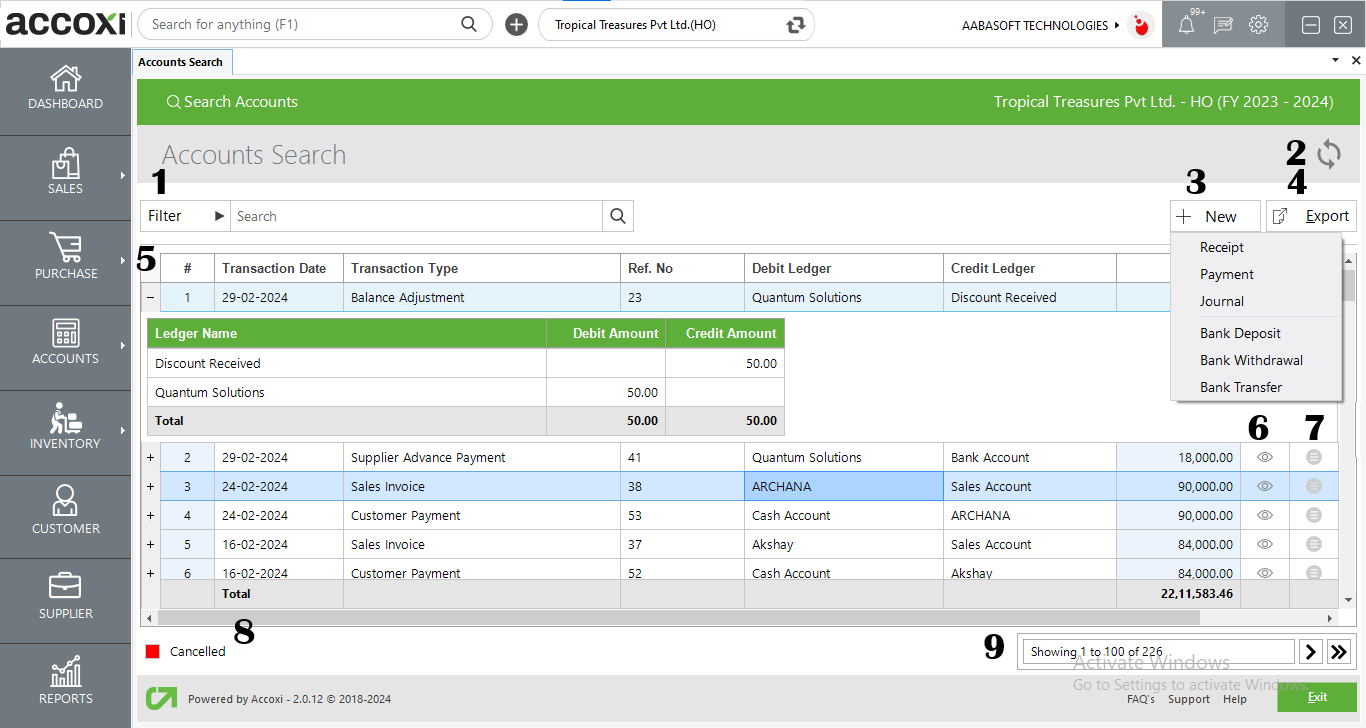The width and height of the screenshot is (1366, 728).
Task: Click the plus icon next to the search bar
Action: pyautogui.click(x=516, y=24)
